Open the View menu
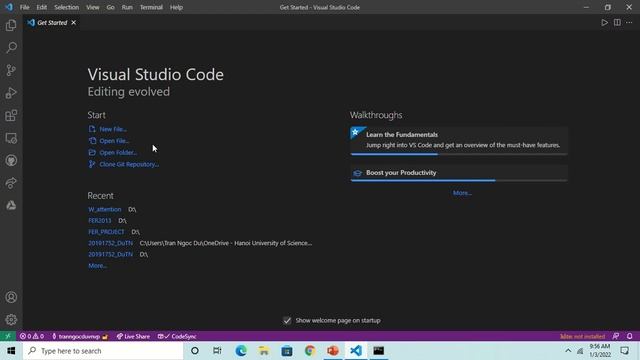The image size is (640, 360). coord(93,7)
